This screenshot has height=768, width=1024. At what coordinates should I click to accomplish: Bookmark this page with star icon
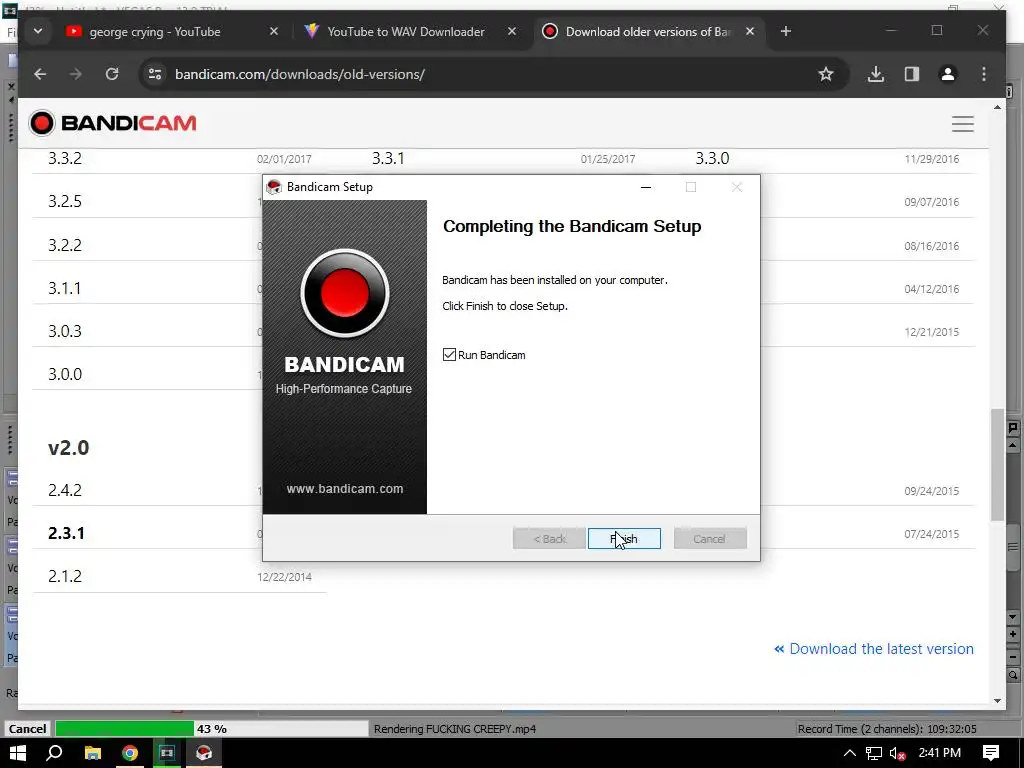(826, 74)
